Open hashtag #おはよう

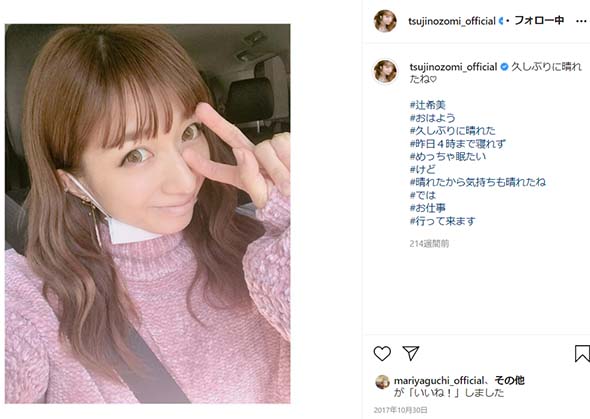(x=433, y=118)
